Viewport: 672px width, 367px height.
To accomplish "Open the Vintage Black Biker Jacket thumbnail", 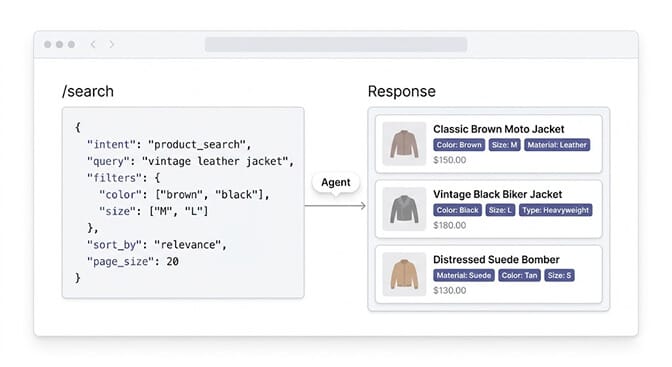I will pyautogui.click(x=404, y=209).
